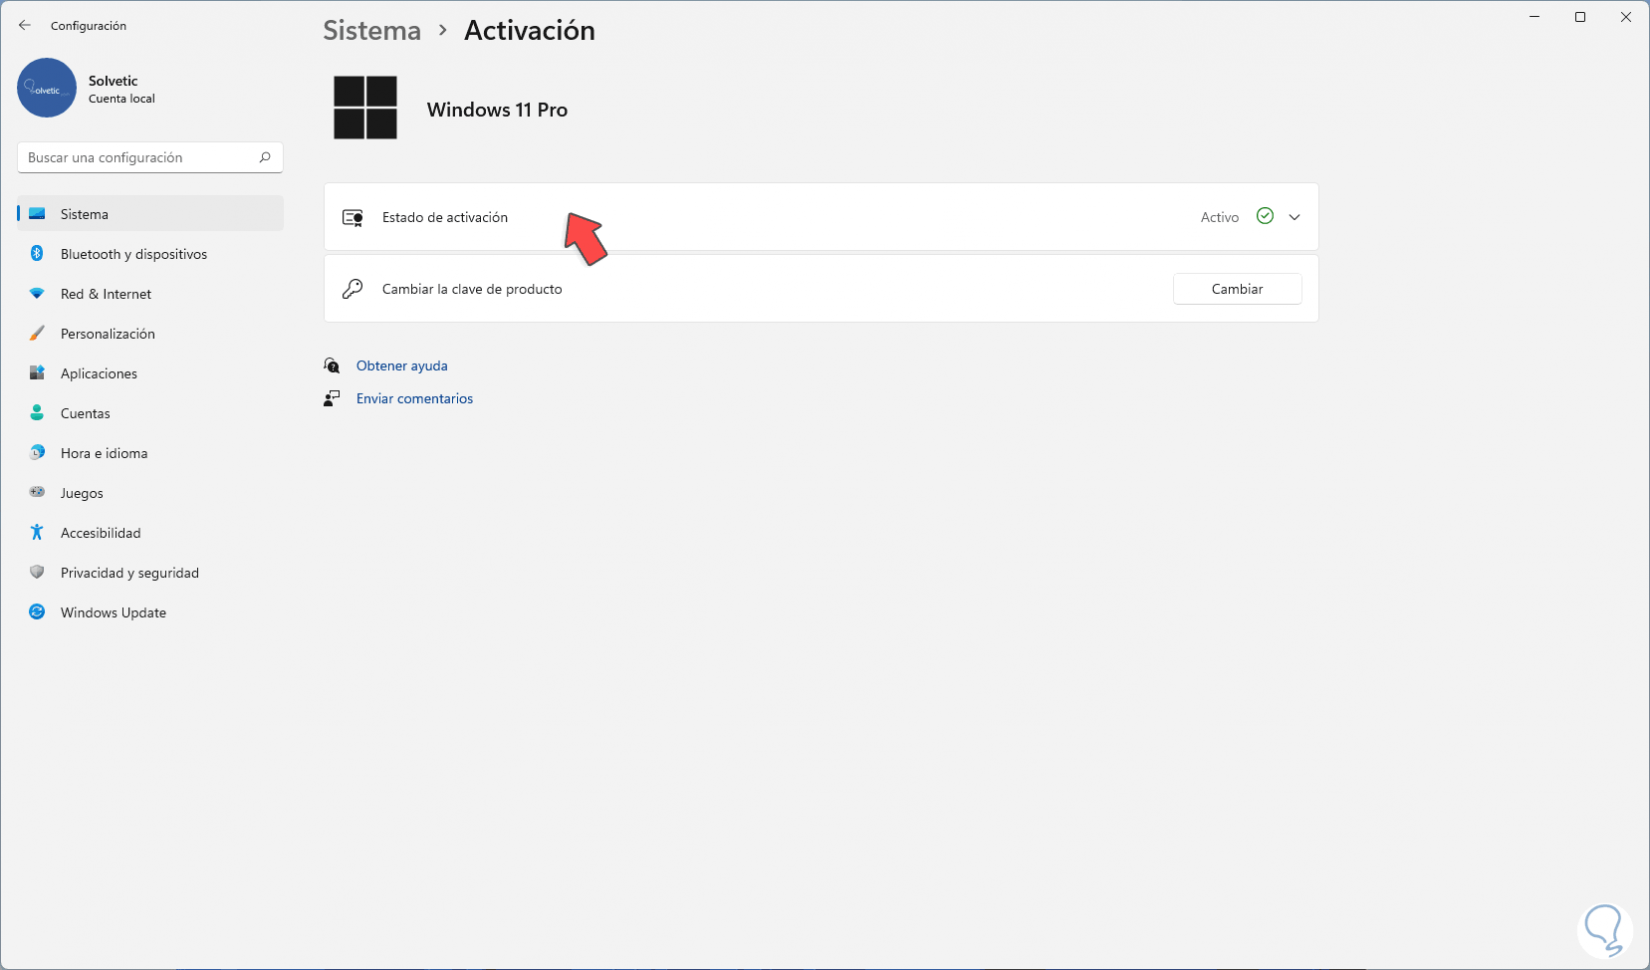Click the product key icon

coord(353,289)
